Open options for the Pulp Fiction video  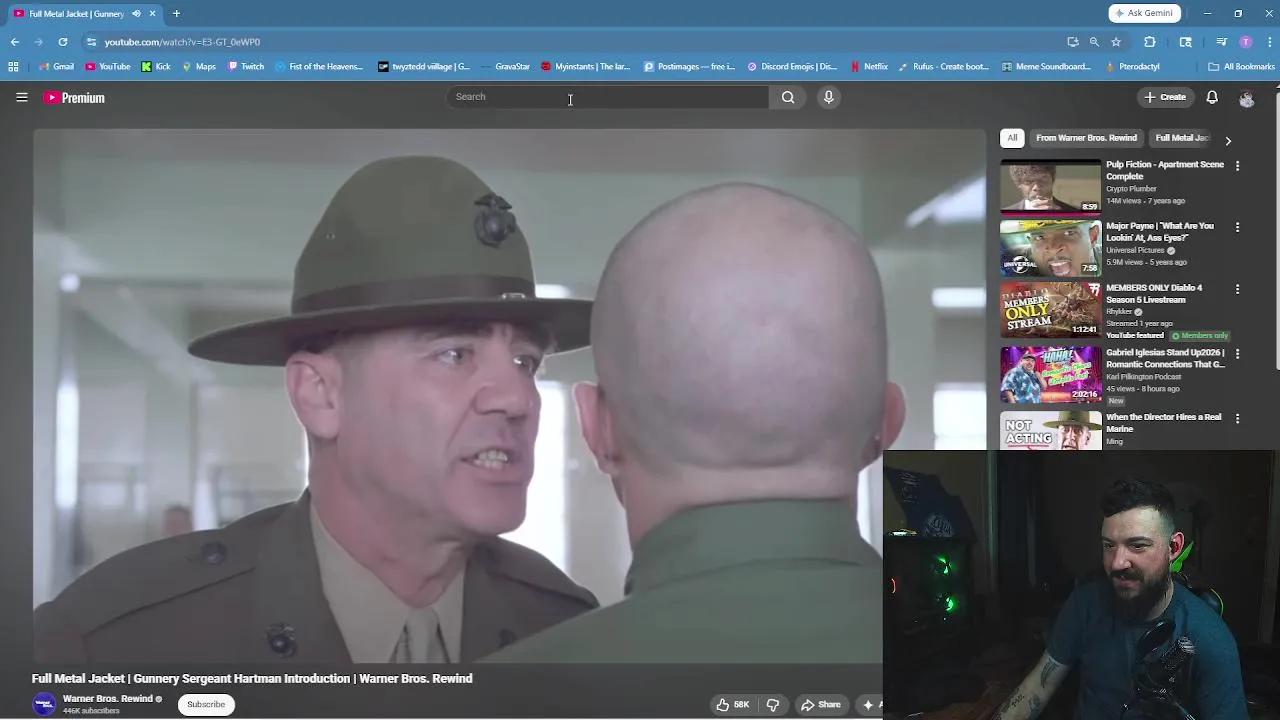[x=1237, y=166]
